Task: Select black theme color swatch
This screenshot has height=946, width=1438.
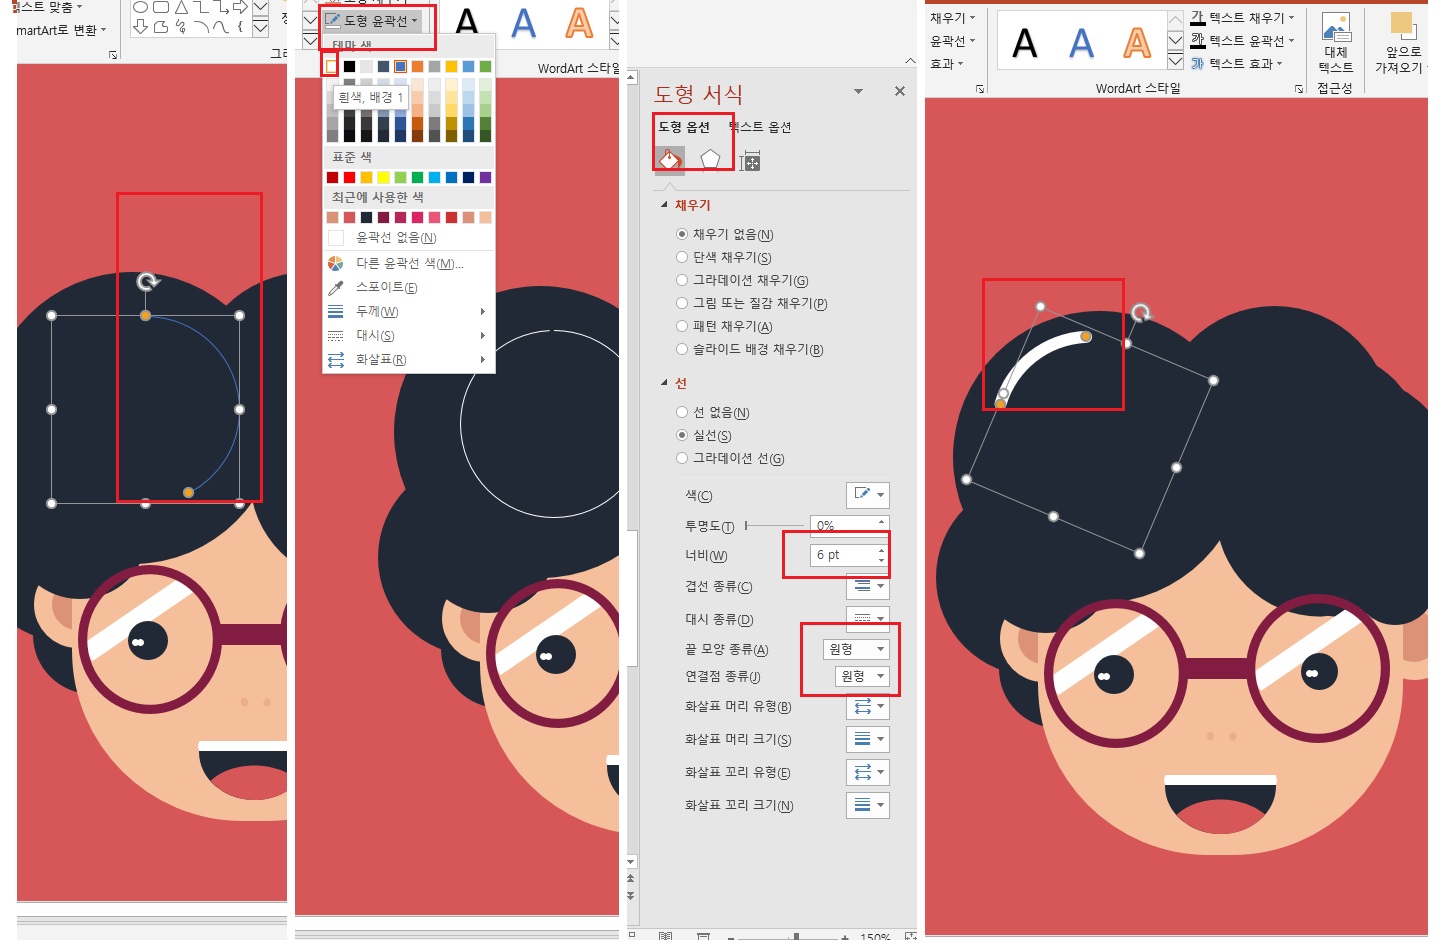Action: tap(349, 67)
